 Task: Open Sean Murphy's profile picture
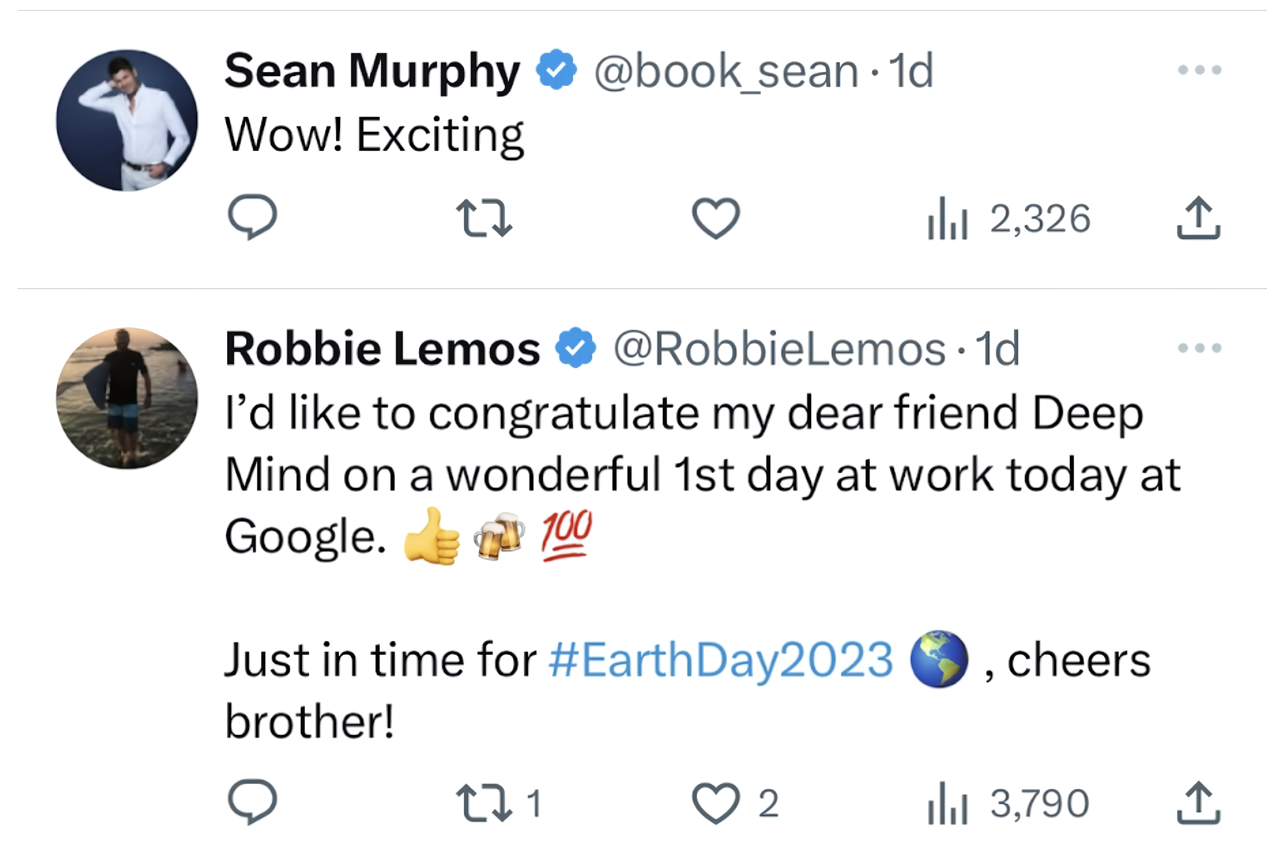click(127, 120)
